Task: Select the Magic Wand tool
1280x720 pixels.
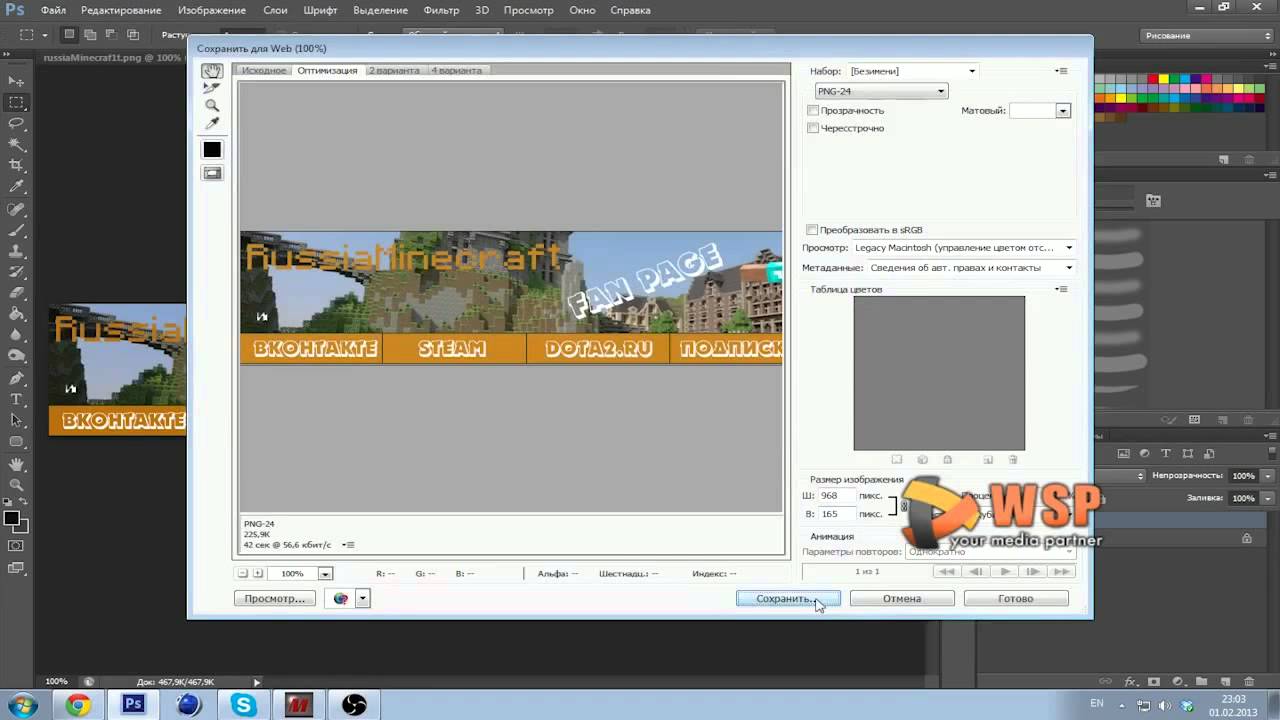Action: (16, 144)
